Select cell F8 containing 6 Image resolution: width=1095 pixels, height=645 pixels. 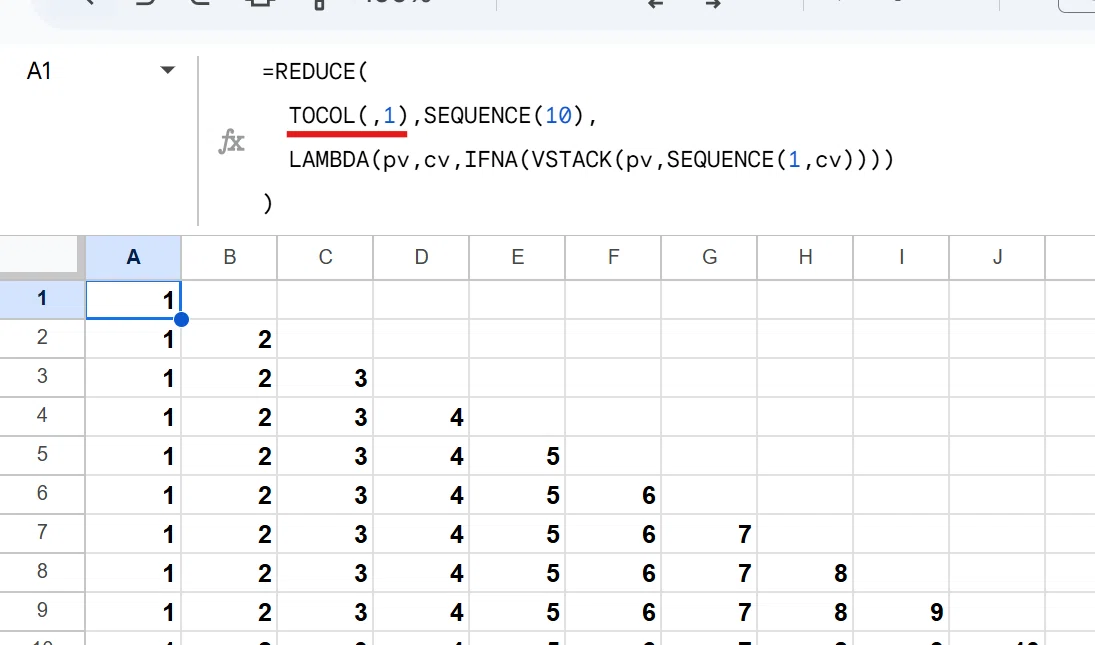tap(613, 573)
